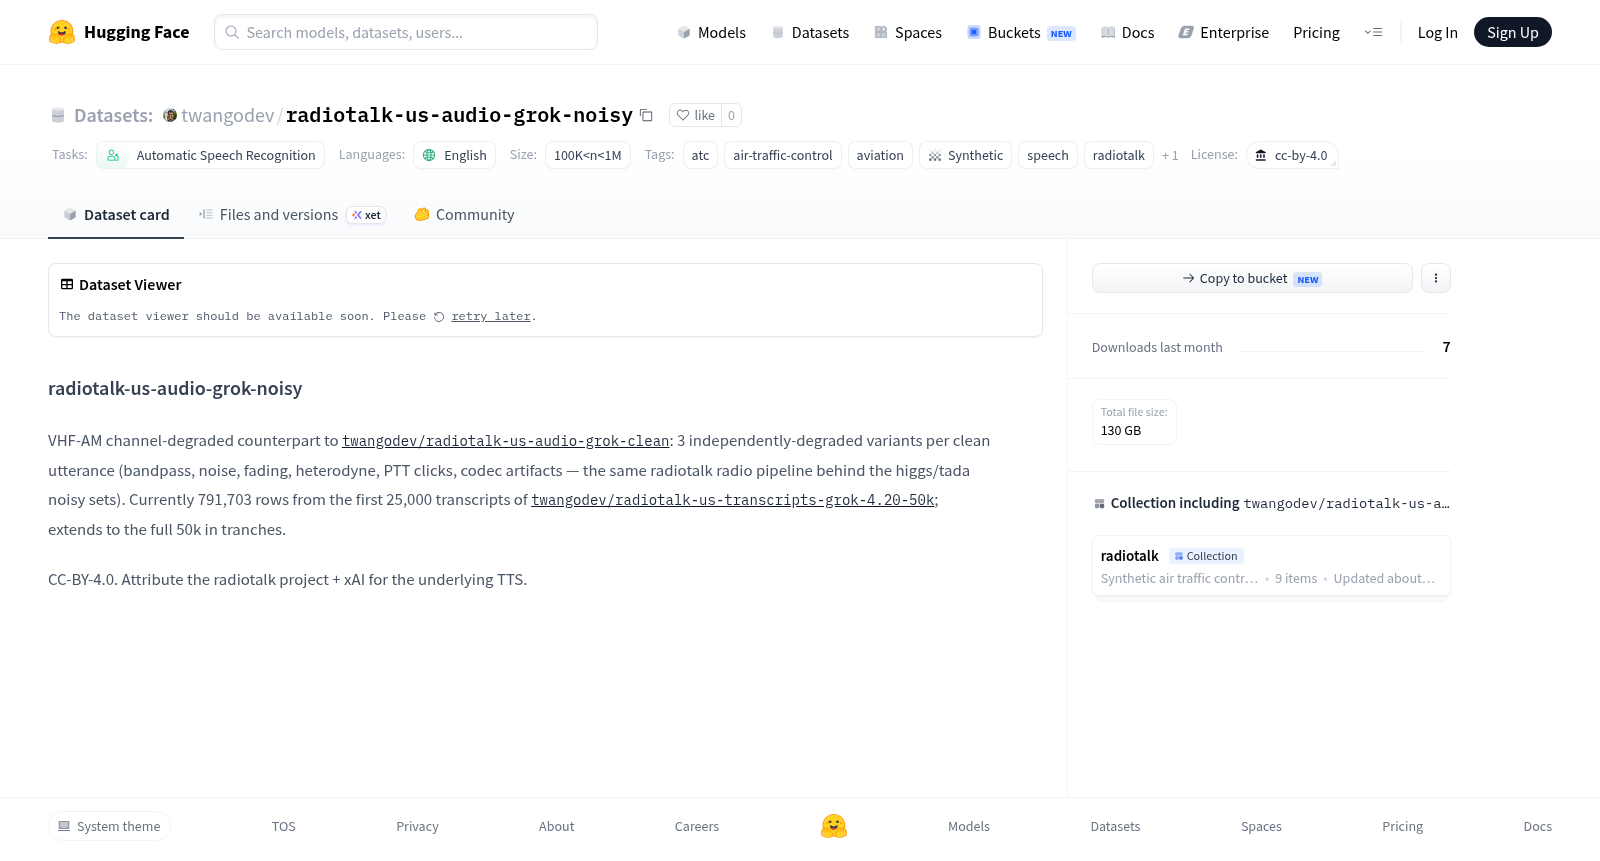Viewport: 1600px width, 861px height.
Task: Click the like count number
Action: coord(732,115)
